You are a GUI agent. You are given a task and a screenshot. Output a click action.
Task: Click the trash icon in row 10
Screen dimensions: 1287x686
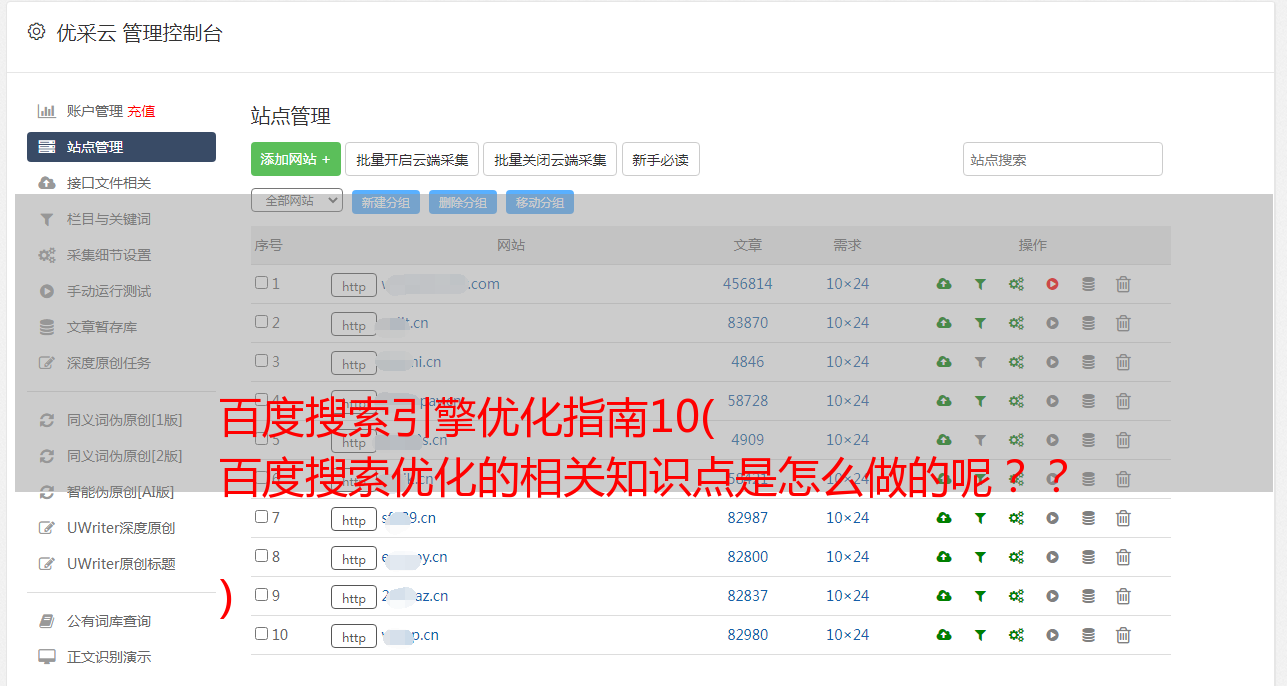pos(1123,635)
